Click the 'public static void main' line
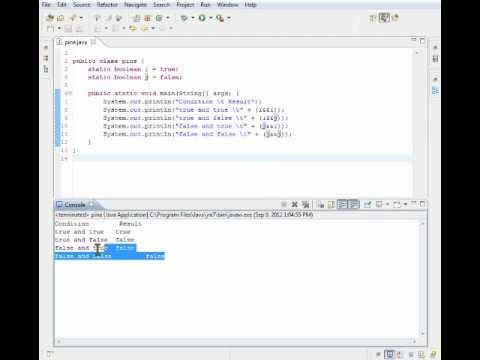 click(163, 93)
